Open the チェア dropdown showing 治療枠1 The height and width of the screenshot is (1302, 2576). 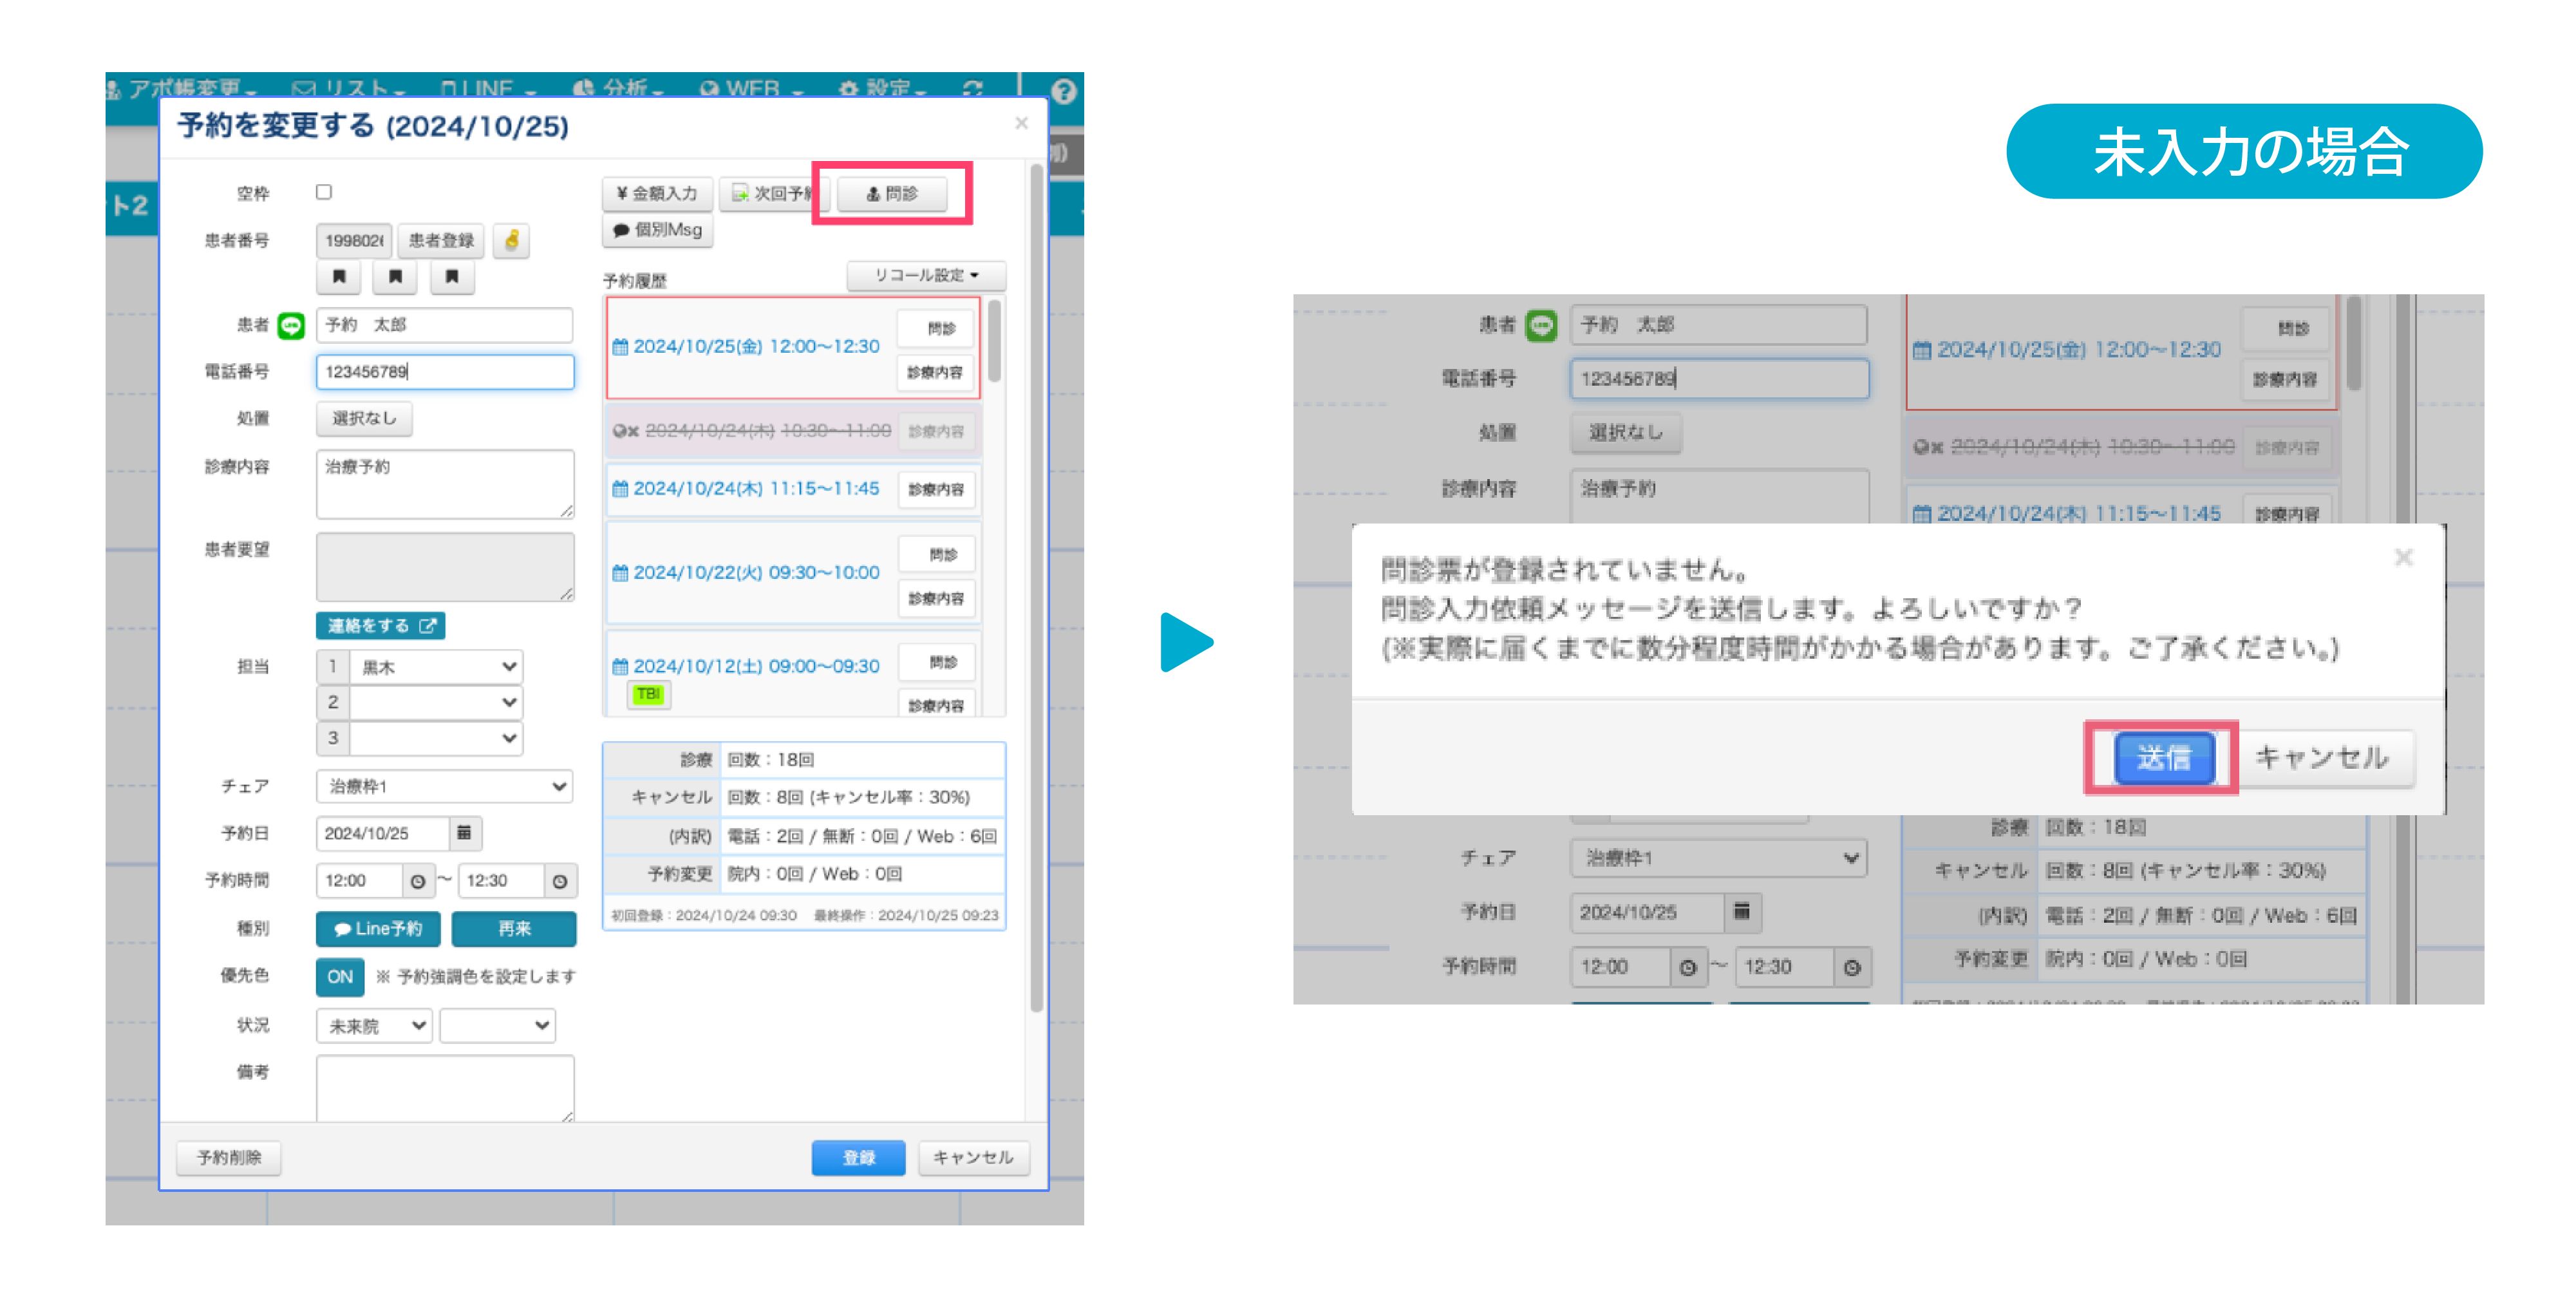point(444,786)
